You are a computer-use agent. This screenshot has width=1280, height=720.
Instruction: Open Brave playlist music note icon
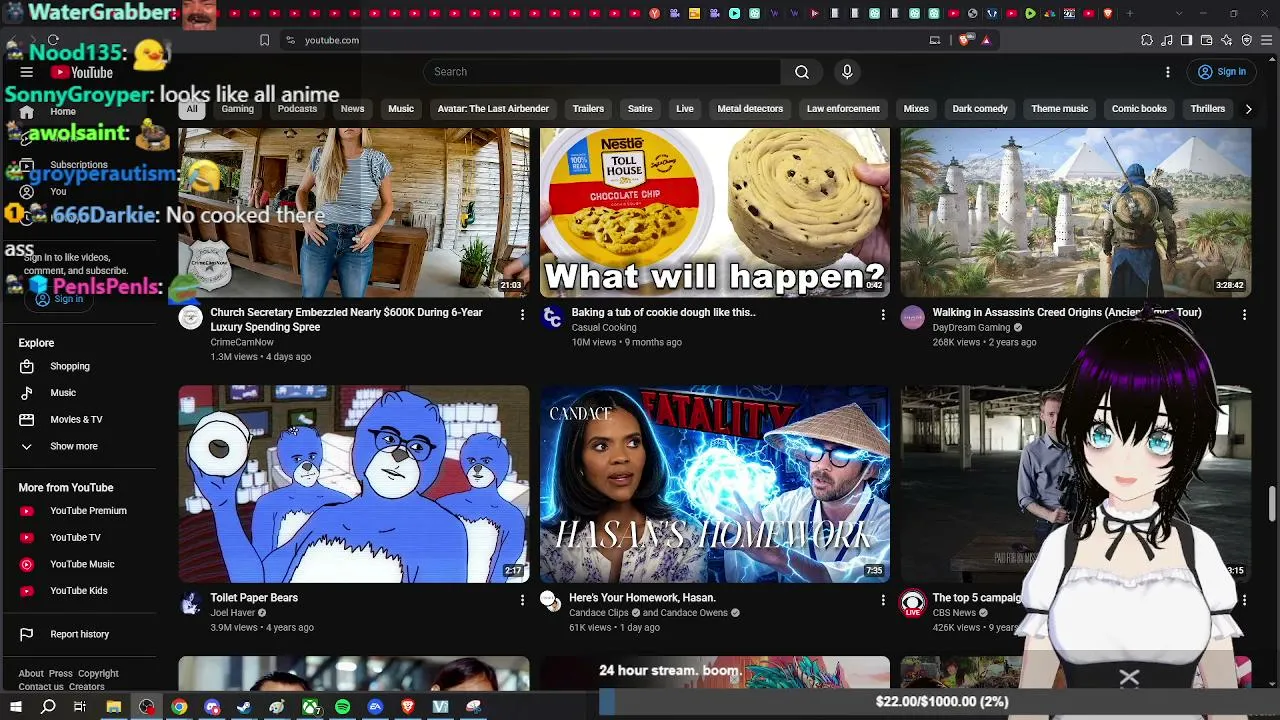(1167, 40)
